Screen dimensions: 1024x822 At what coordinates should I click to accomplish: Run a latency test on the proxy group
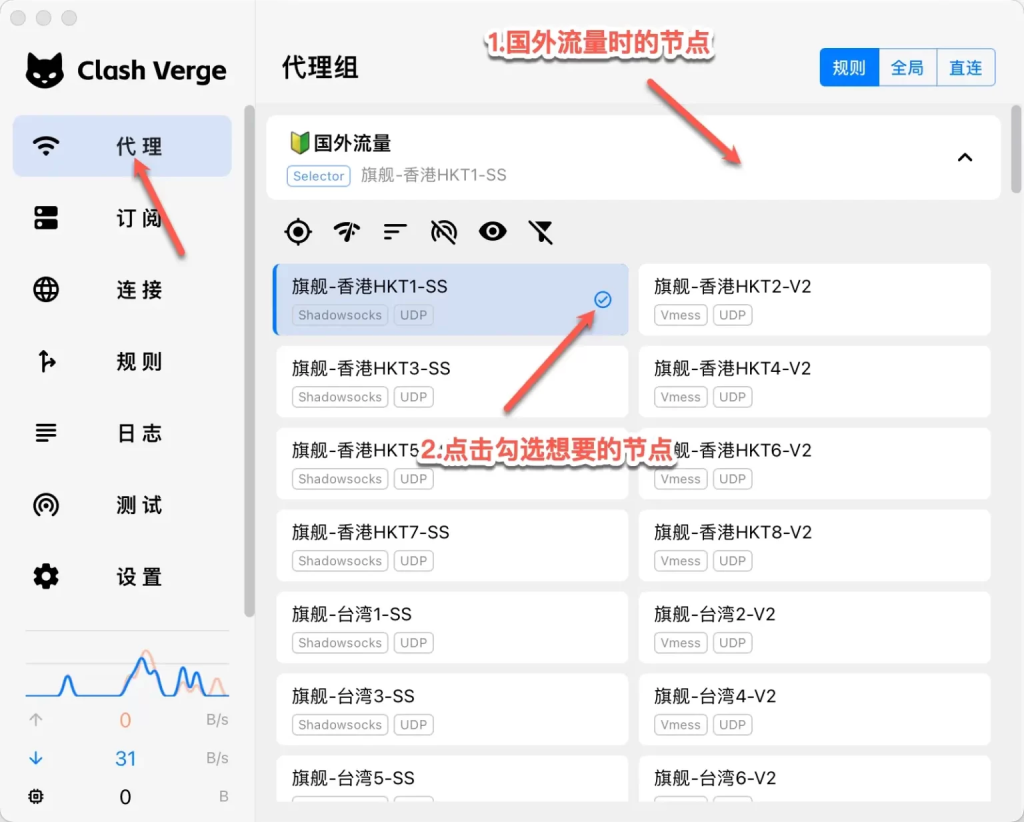(x=346, y=231)
